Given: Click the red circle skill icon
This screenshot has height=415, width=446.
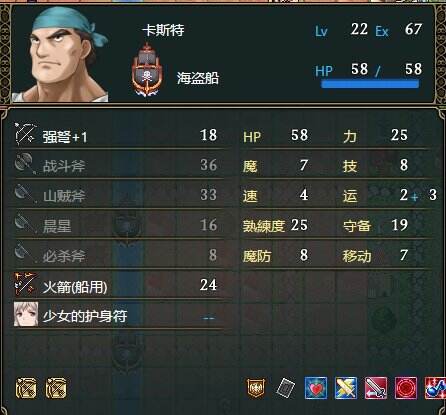Looking at the screenshot, I should tap(406, 388).
